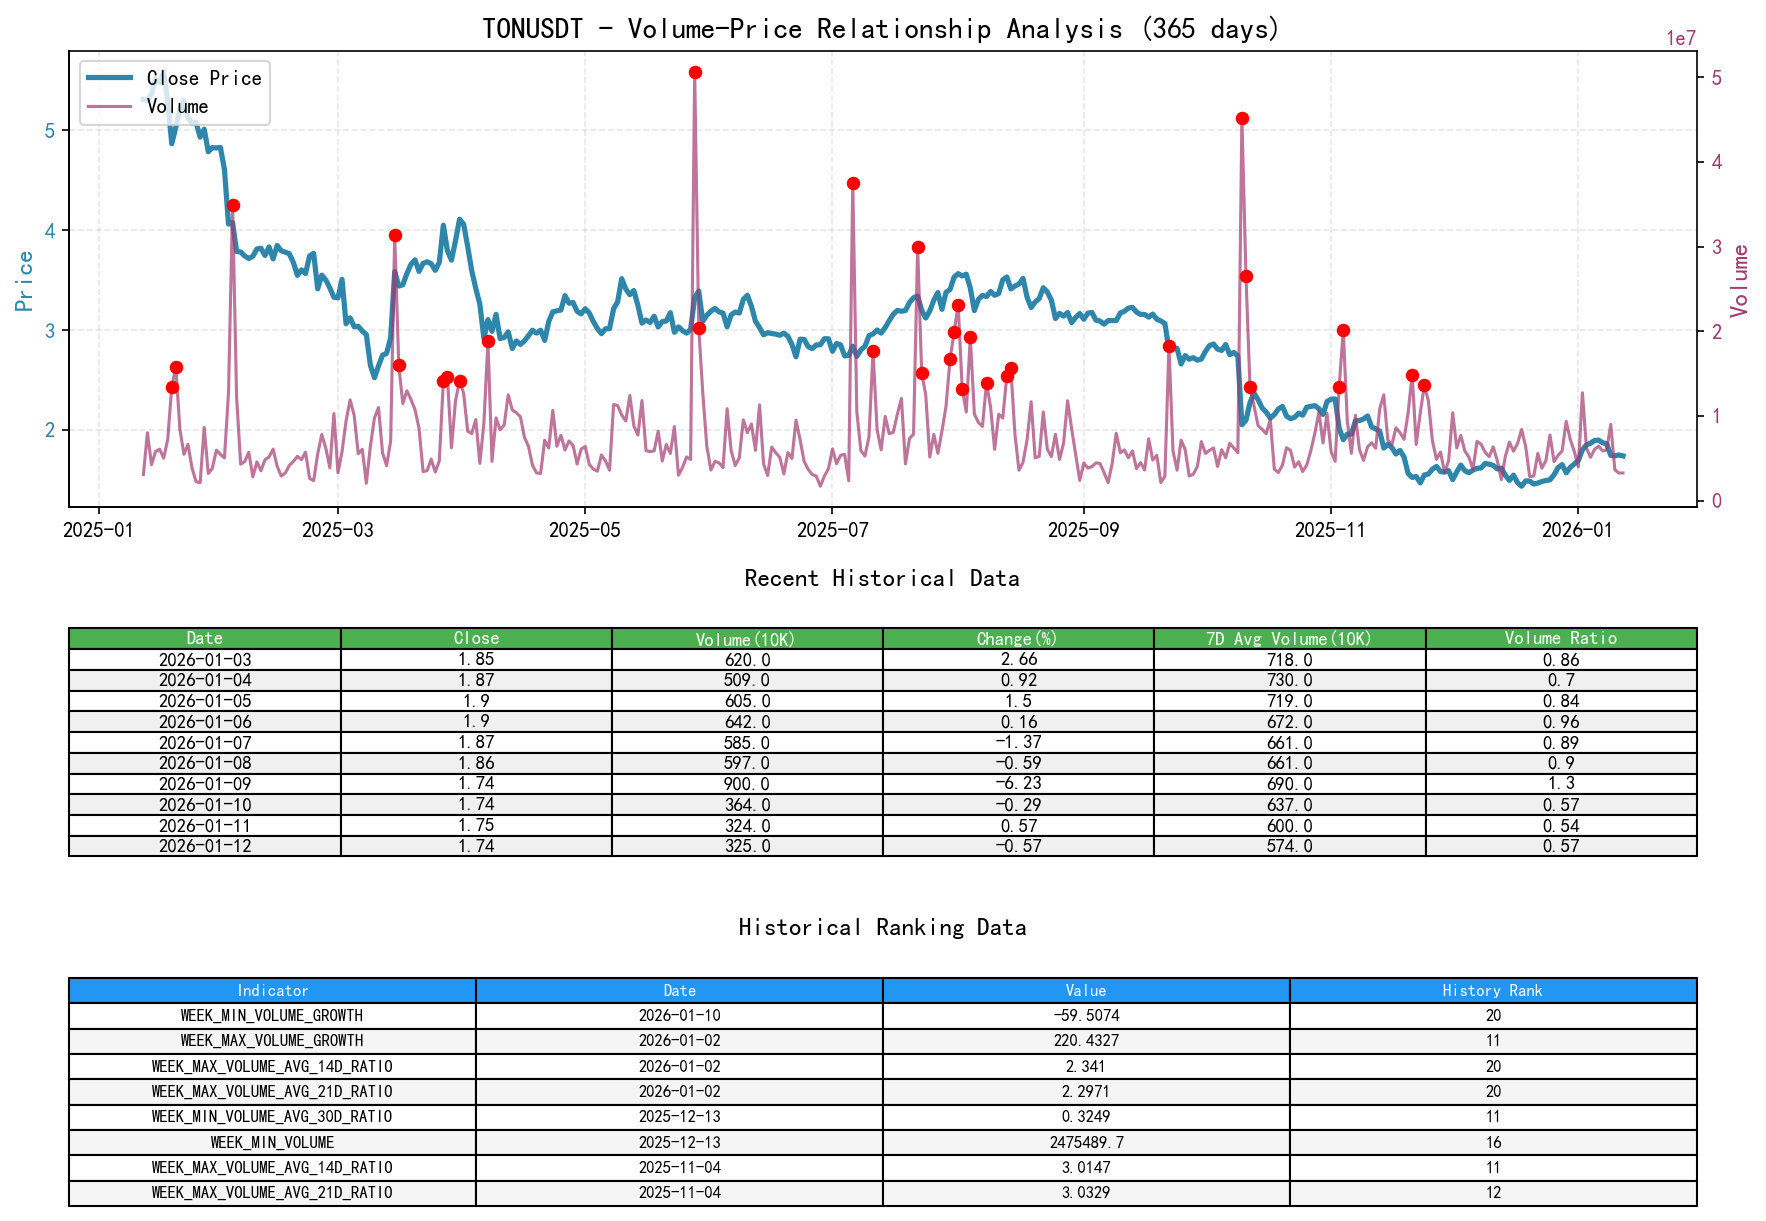1766x1221 pixels.
Task: Click the Close column header
Action: click(476, 638)
